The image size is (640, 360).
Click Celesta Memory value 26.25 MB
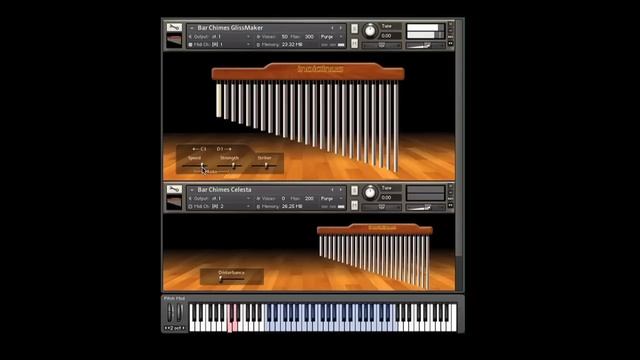[292, 206]
